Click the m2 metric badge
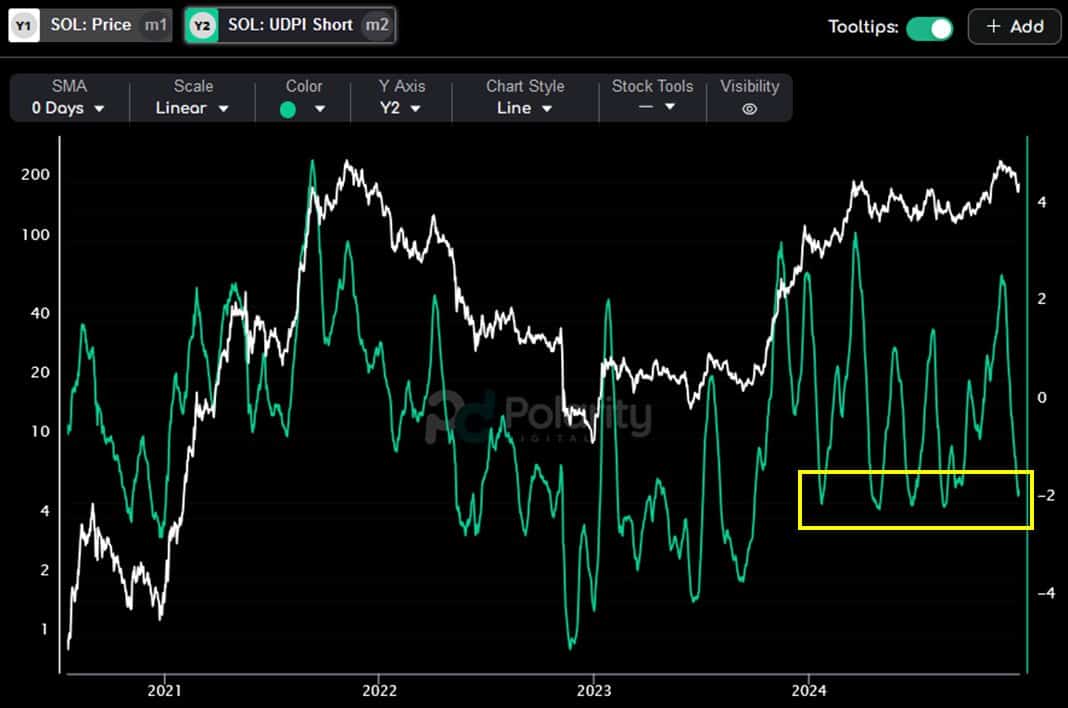This screenshot has width=1068, height=708. tap(377, 25)
